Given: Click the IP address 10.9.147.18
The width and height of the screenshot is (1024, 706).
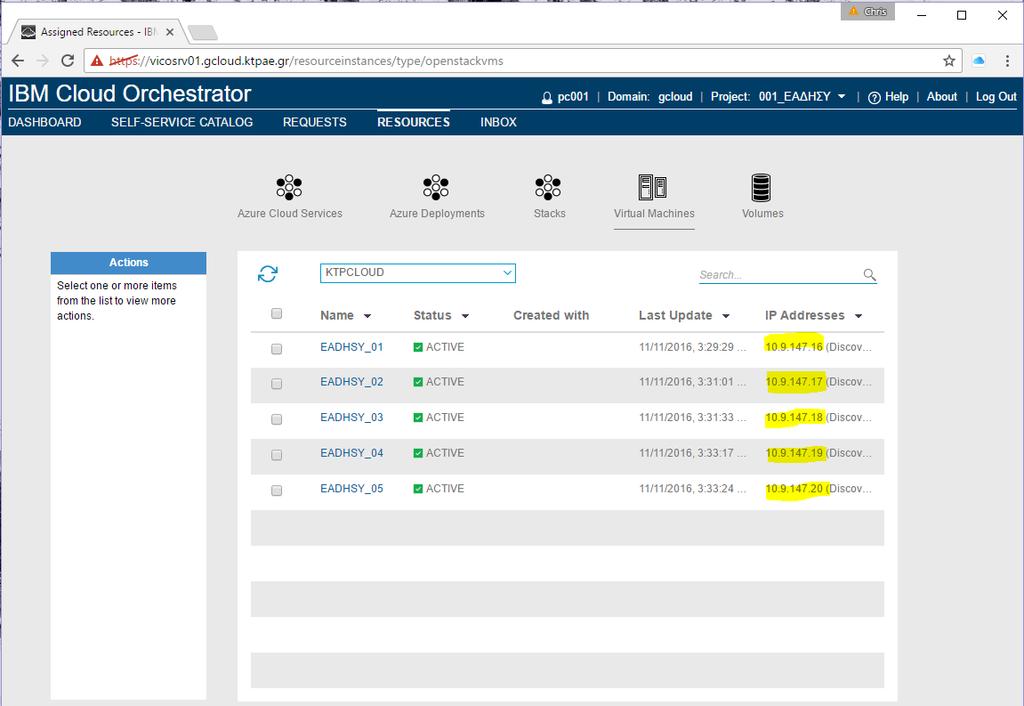Looking at the screenshot, I should click(793, 417).
